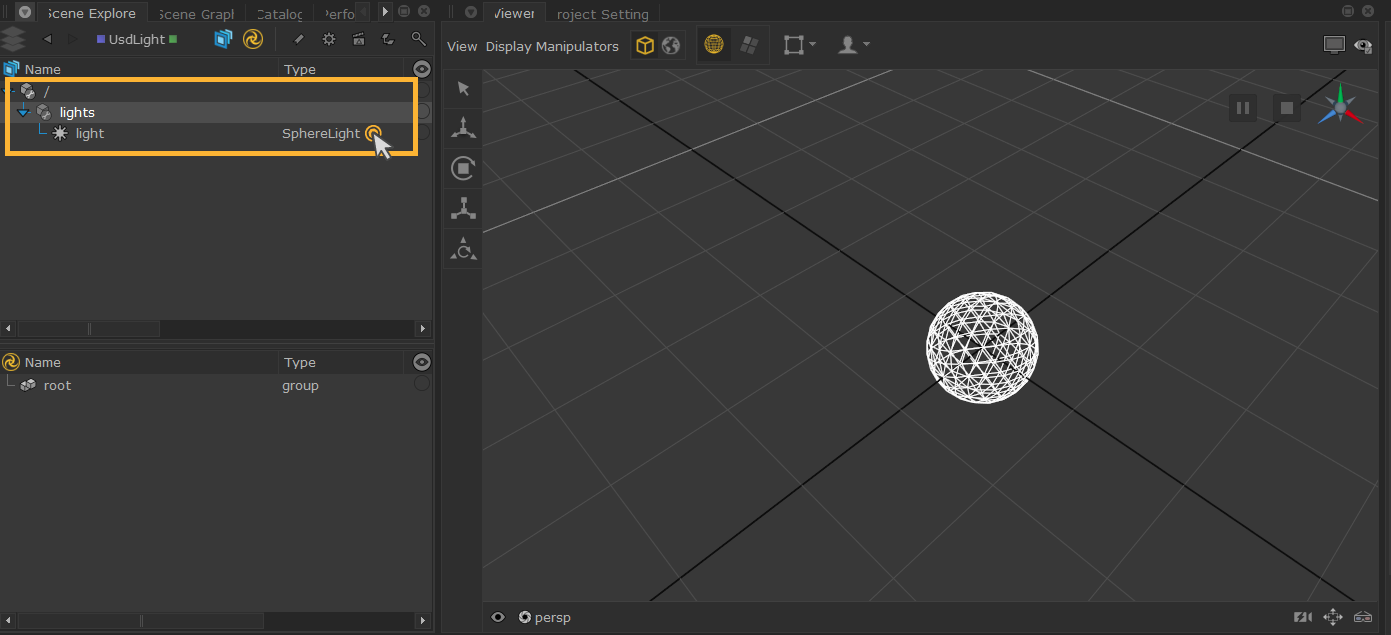Viewport: 1391px width, 635px height.
Task: Open the Display menu in Viewer
Action: (509, 47)
